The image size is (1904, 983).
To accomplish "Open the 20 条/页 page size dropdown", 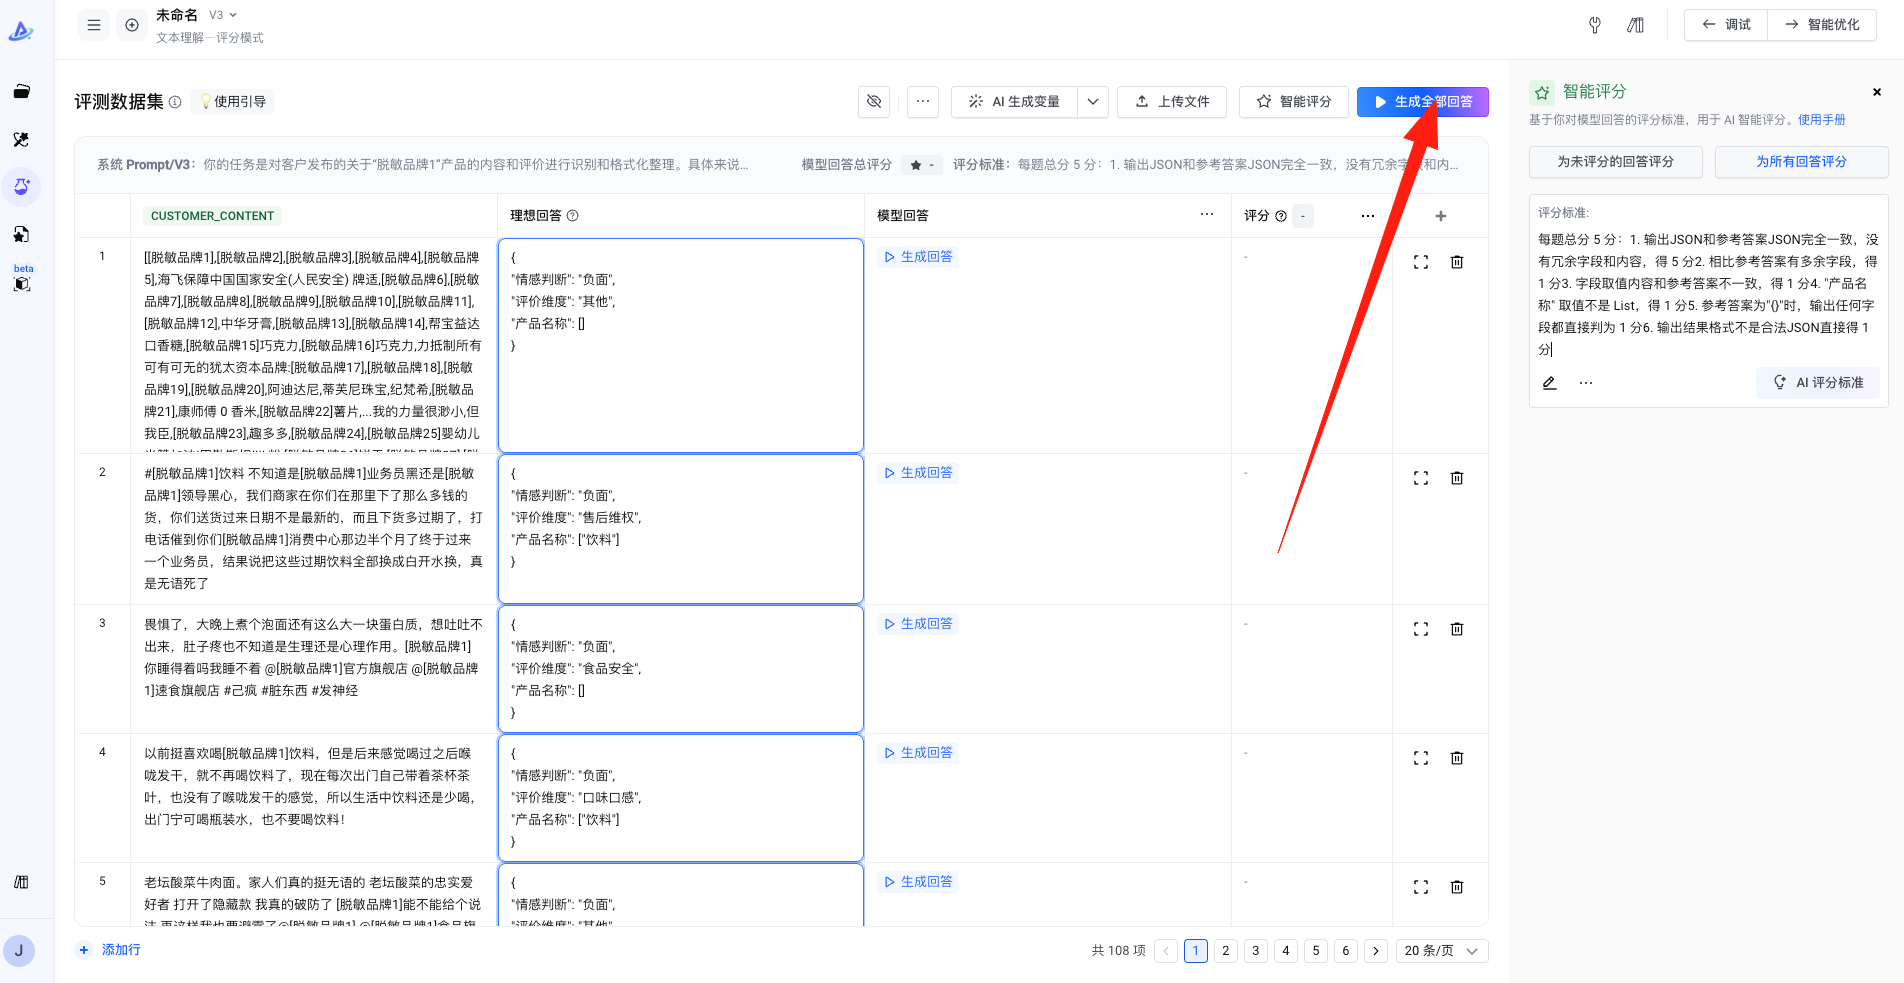I will (x=1441, y=951).
